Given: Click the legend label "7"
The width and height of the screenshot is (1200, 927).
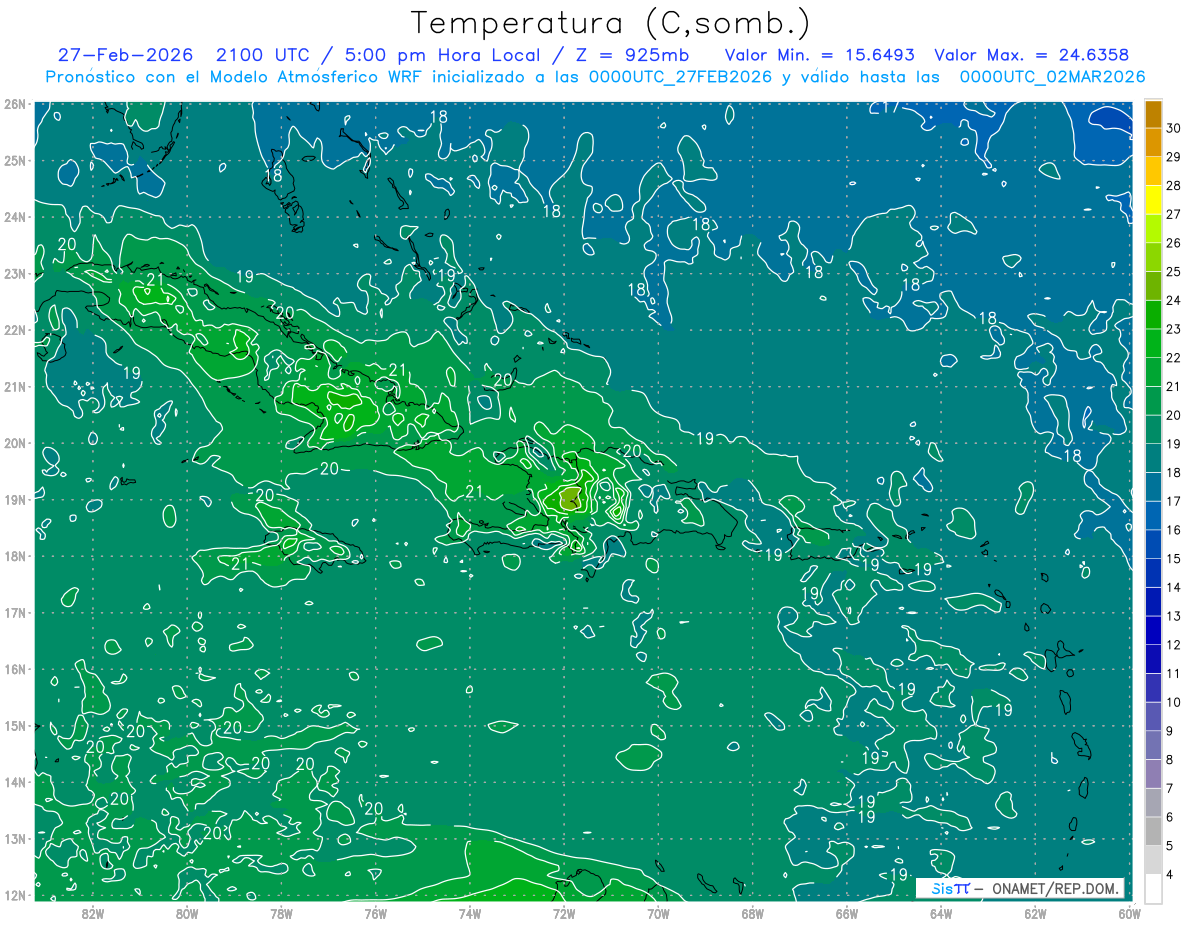Looking at the screenshot, I should coord(1170,788).
